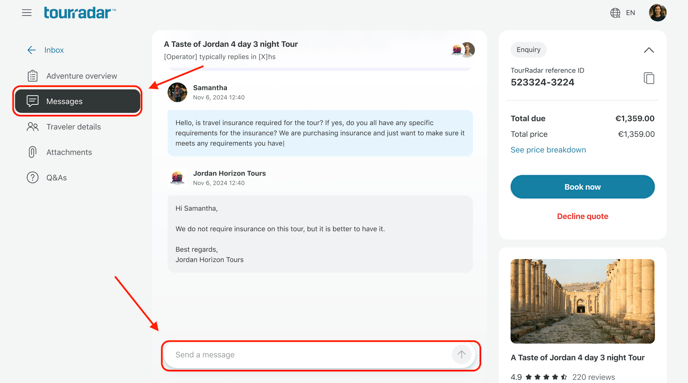688x383 pixels.
Task: Click the star rating under the tour
Action: [x=546, y=377]
